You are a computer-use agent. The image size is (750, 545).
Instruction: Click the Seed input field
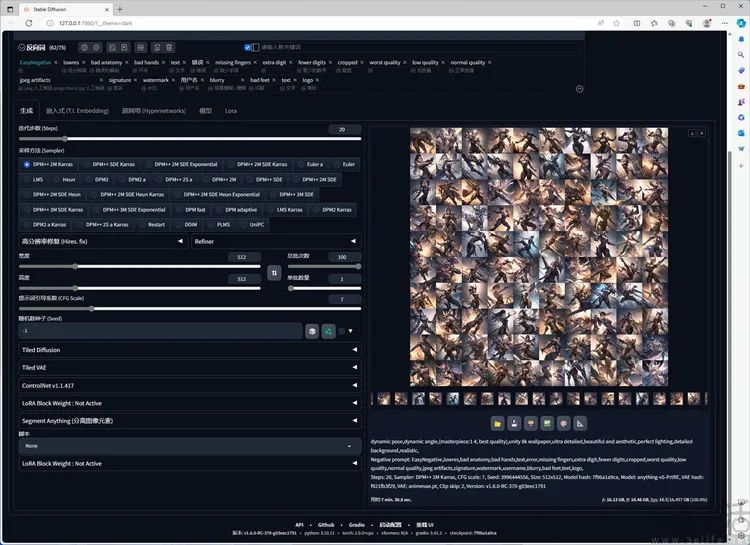[160, 331]
